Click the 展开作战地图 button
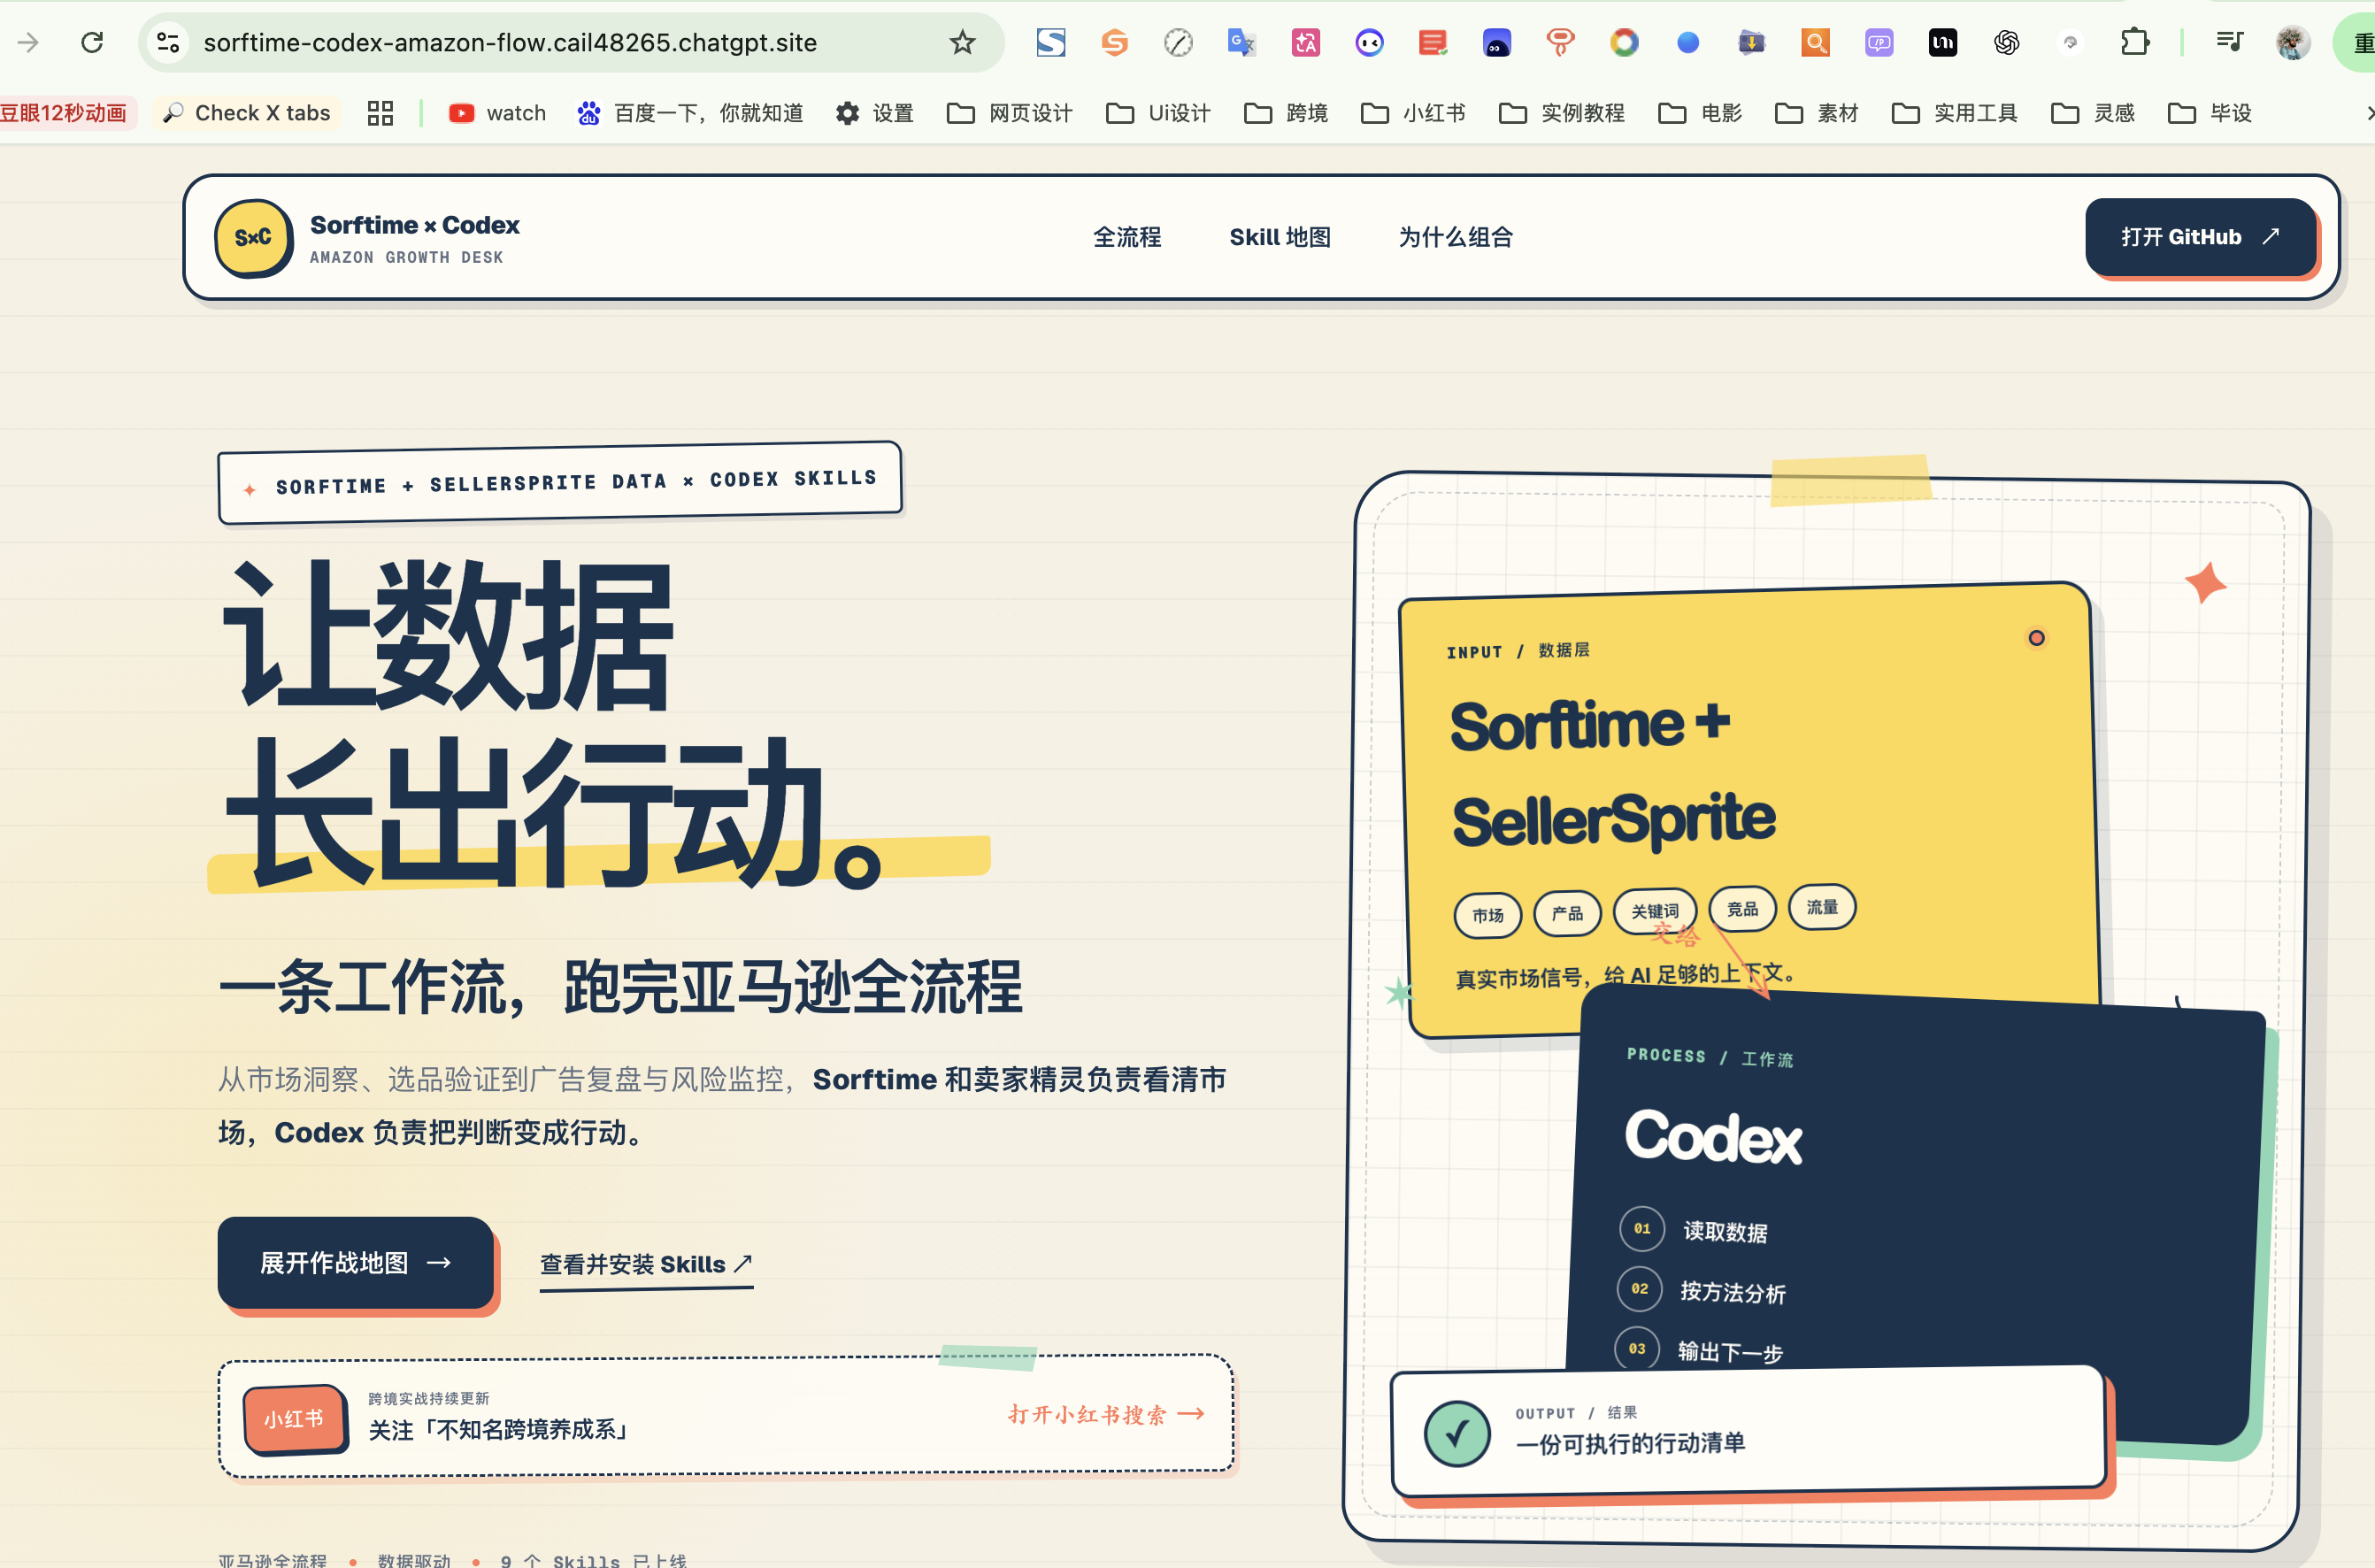This screenshot has height=1568, width=2375. pyautogui.click(x=355, y=1262)
